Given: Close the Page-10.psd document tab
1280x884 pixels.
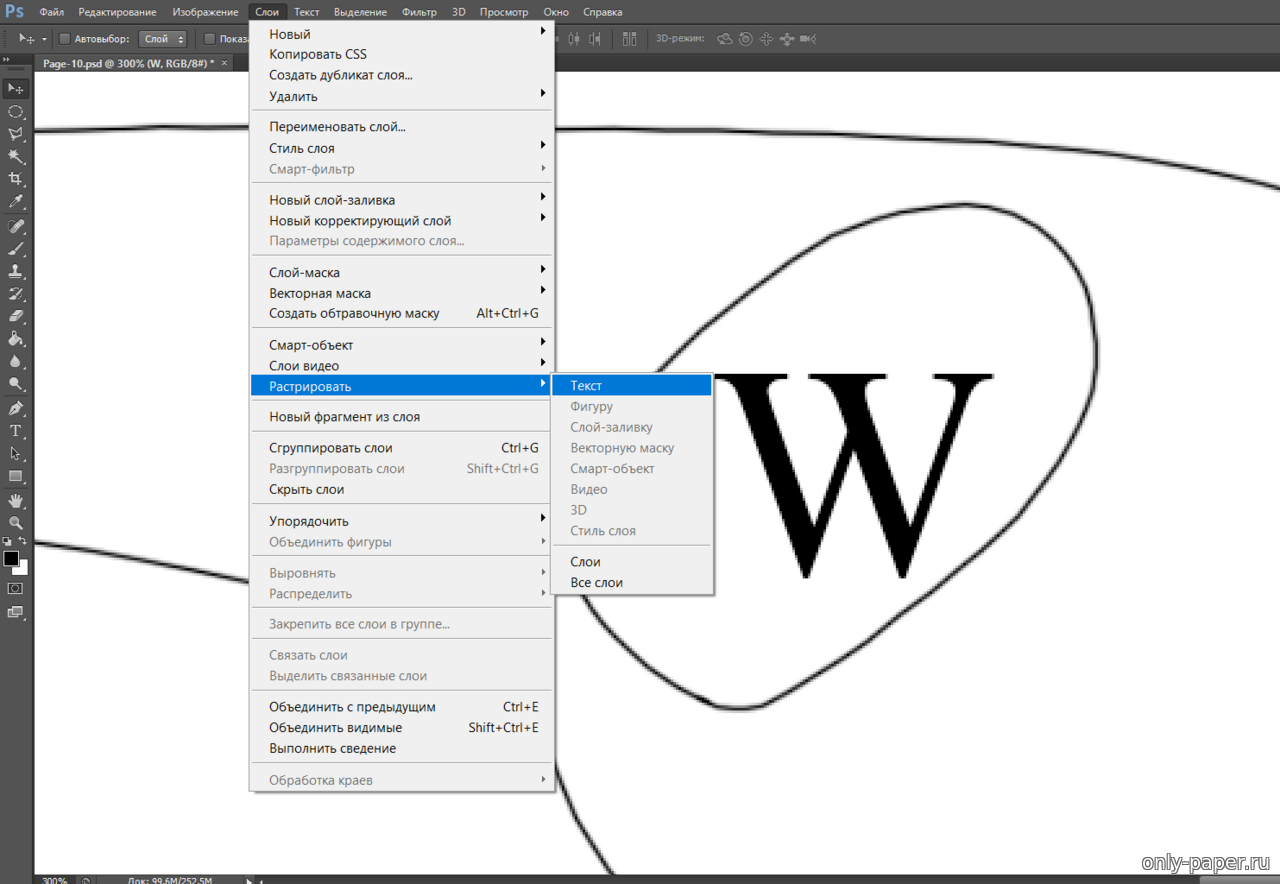Looking at the screenshot, I should 225,63.
